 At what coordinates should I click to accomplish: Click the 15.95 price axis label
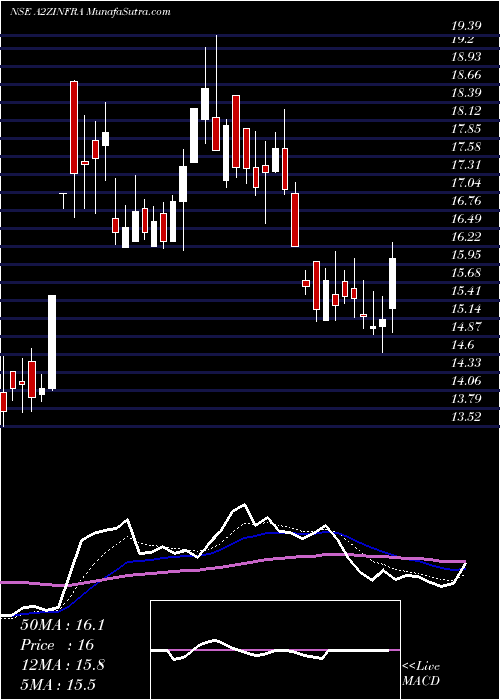(x=466, y=254)
